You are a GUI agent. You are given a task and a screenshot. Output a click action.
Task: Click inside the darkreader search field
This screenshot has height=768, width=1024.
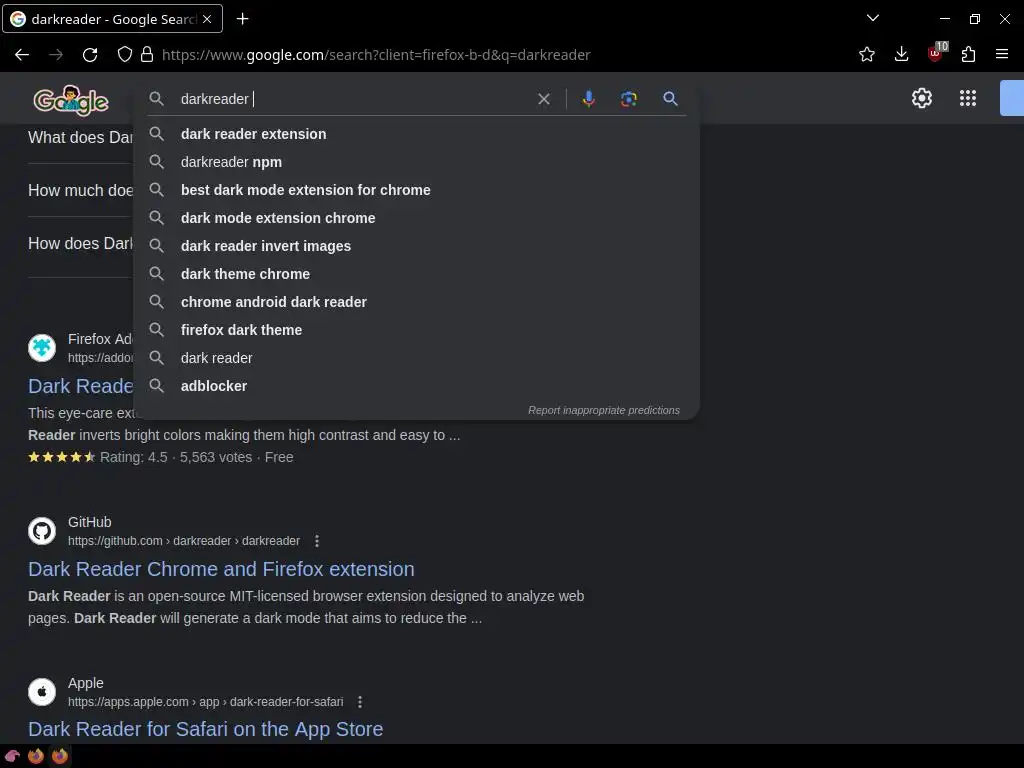pos(353,99)
